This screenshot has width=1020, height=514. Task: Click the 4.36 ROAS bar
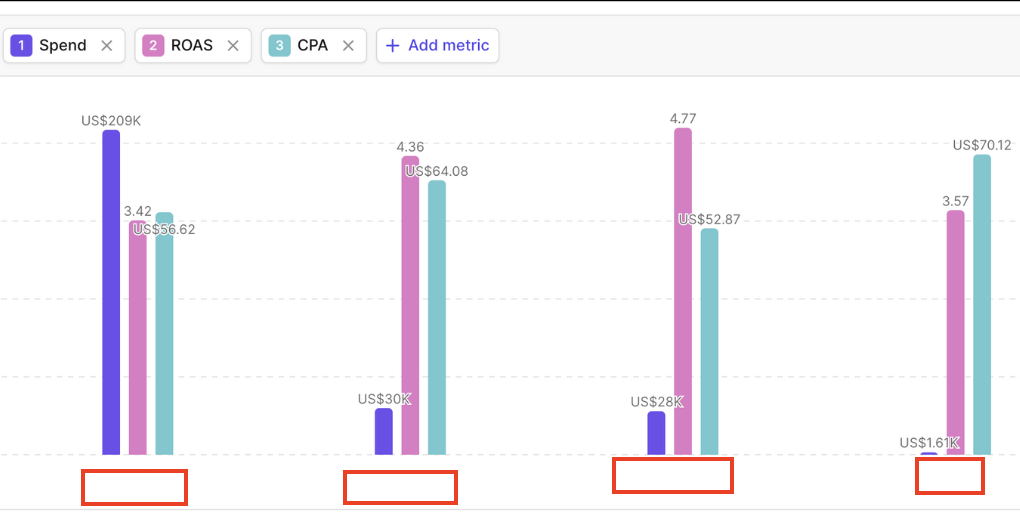410,305
